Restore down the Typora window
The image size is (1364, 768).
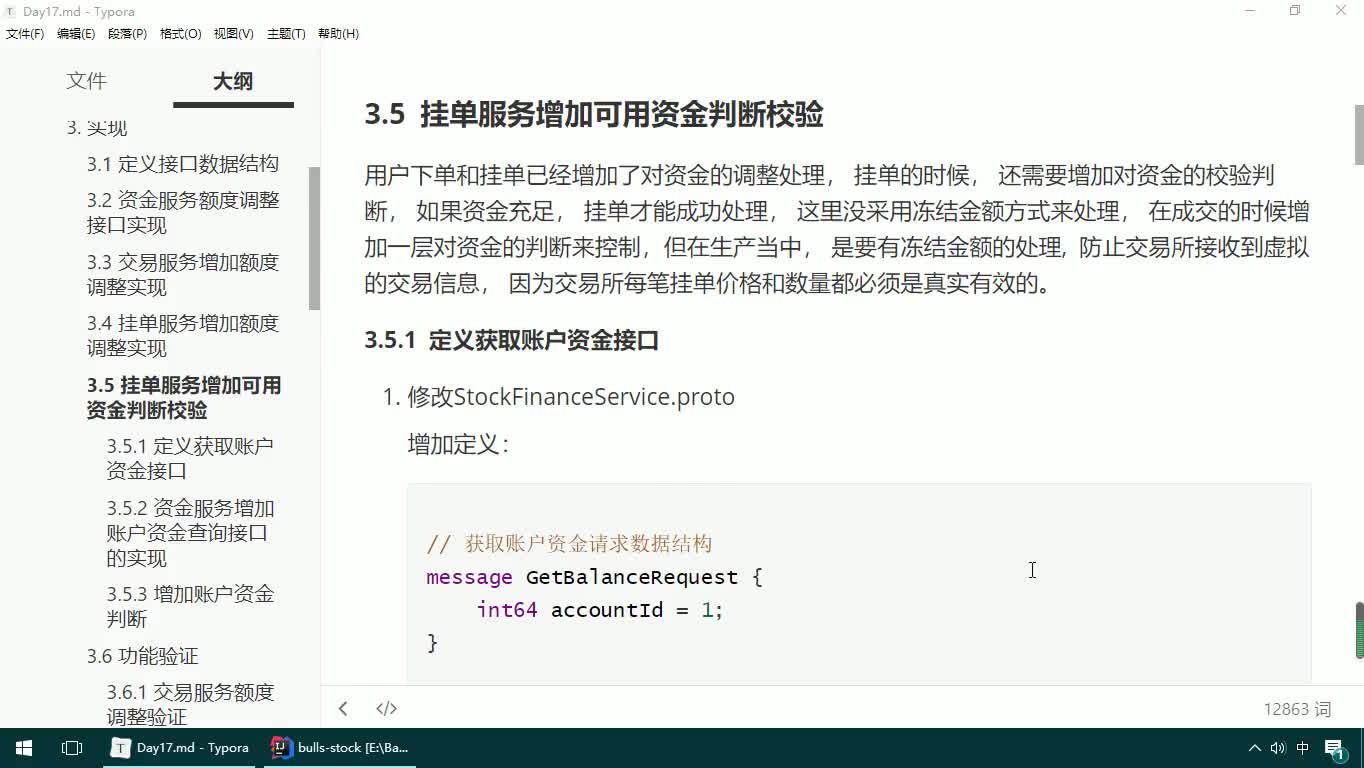[1295, 11]
